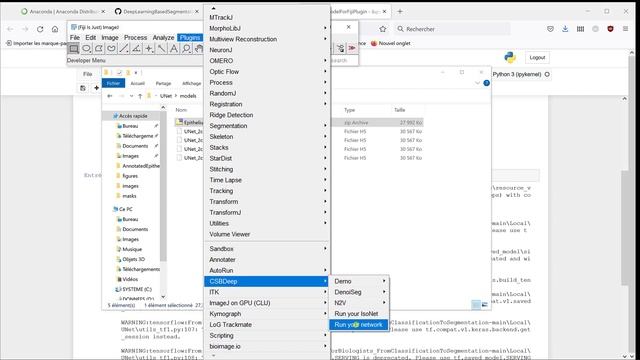Select the Polygon selection tool
This screenshot has width=640, height=360.
coord(99,49)
